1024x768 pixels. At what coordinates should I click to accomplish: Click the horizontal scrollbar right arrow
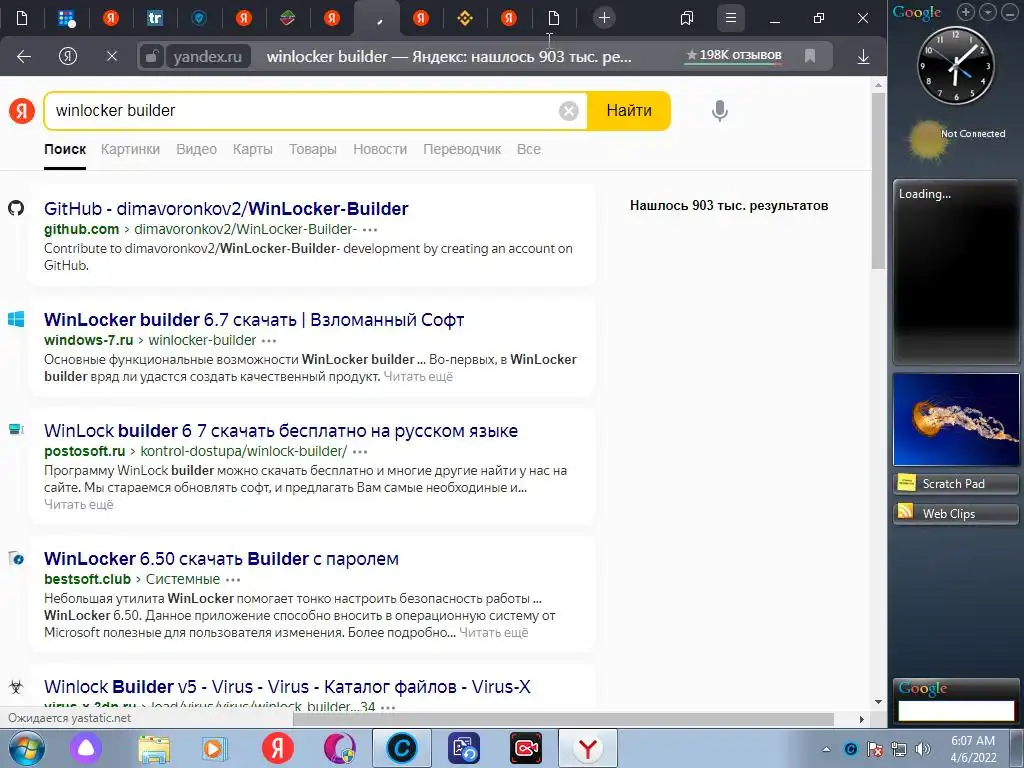pyautogui.click(x=861, y=719)
